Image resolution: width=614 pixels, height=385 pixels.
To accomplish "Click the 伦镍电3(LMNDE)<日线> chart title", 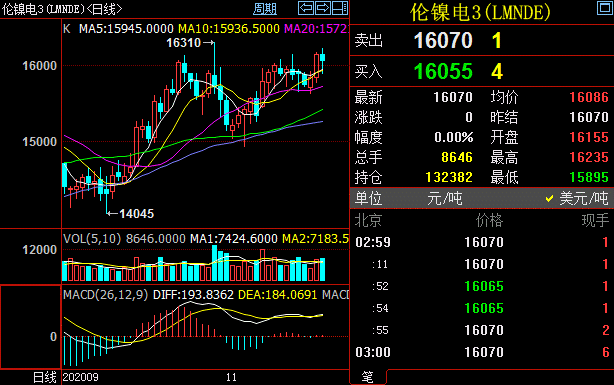I will 62,9.
